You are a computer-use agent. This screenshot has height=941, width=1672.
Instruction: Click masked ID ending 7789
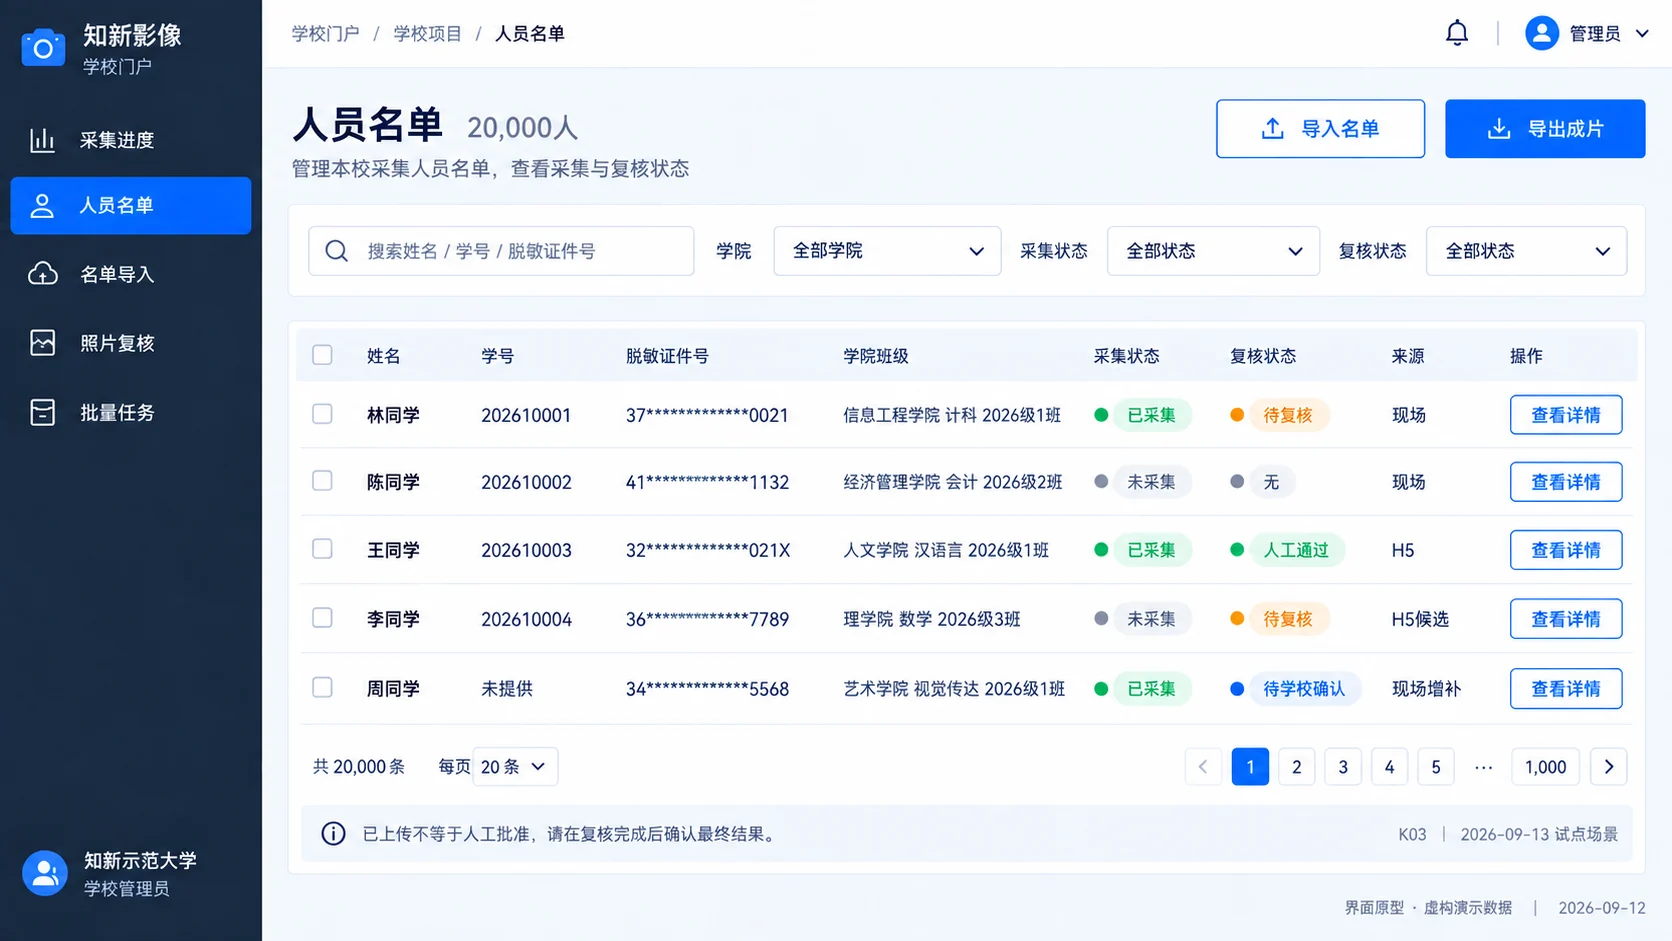click(707, 619)
